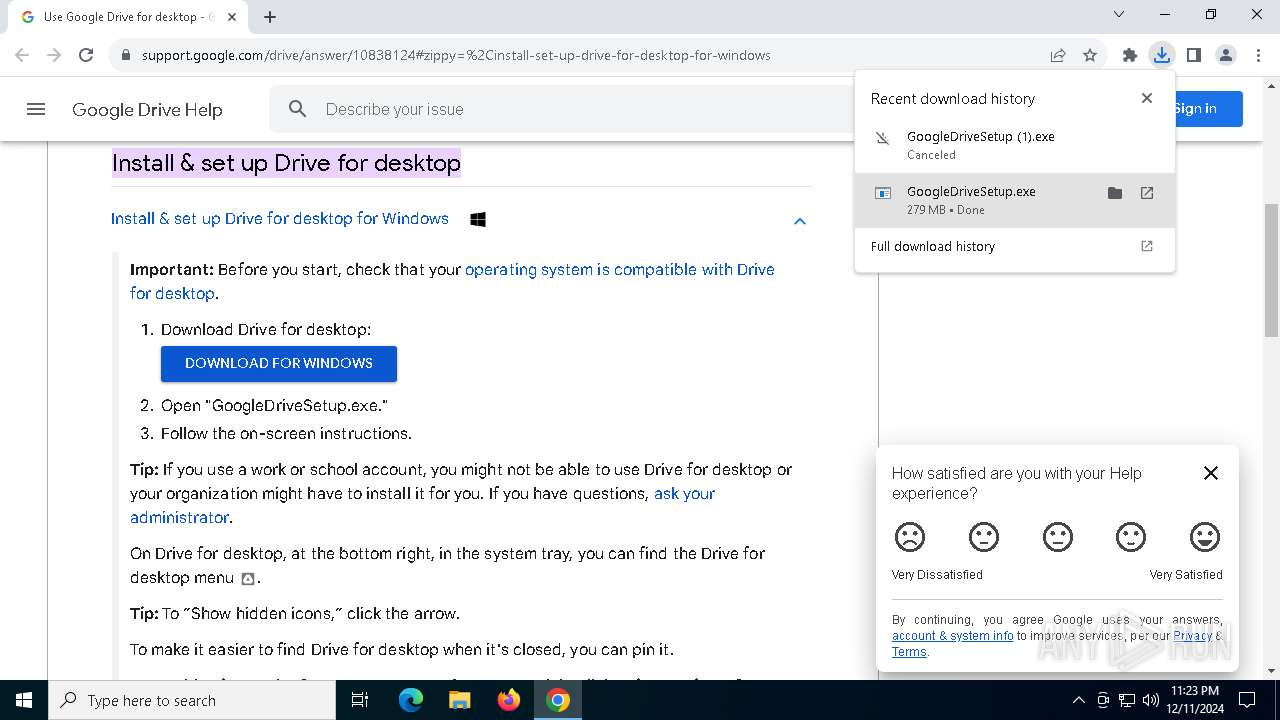Open the tab search dropdown

point(1119,15)
